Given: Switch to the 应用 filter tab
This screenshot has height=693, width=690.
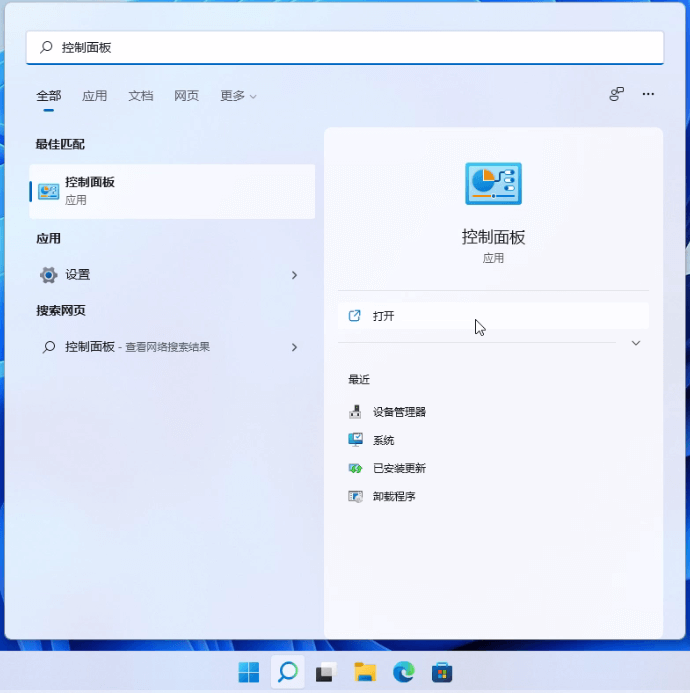Looking at the screenshot, I should point(95,96).
